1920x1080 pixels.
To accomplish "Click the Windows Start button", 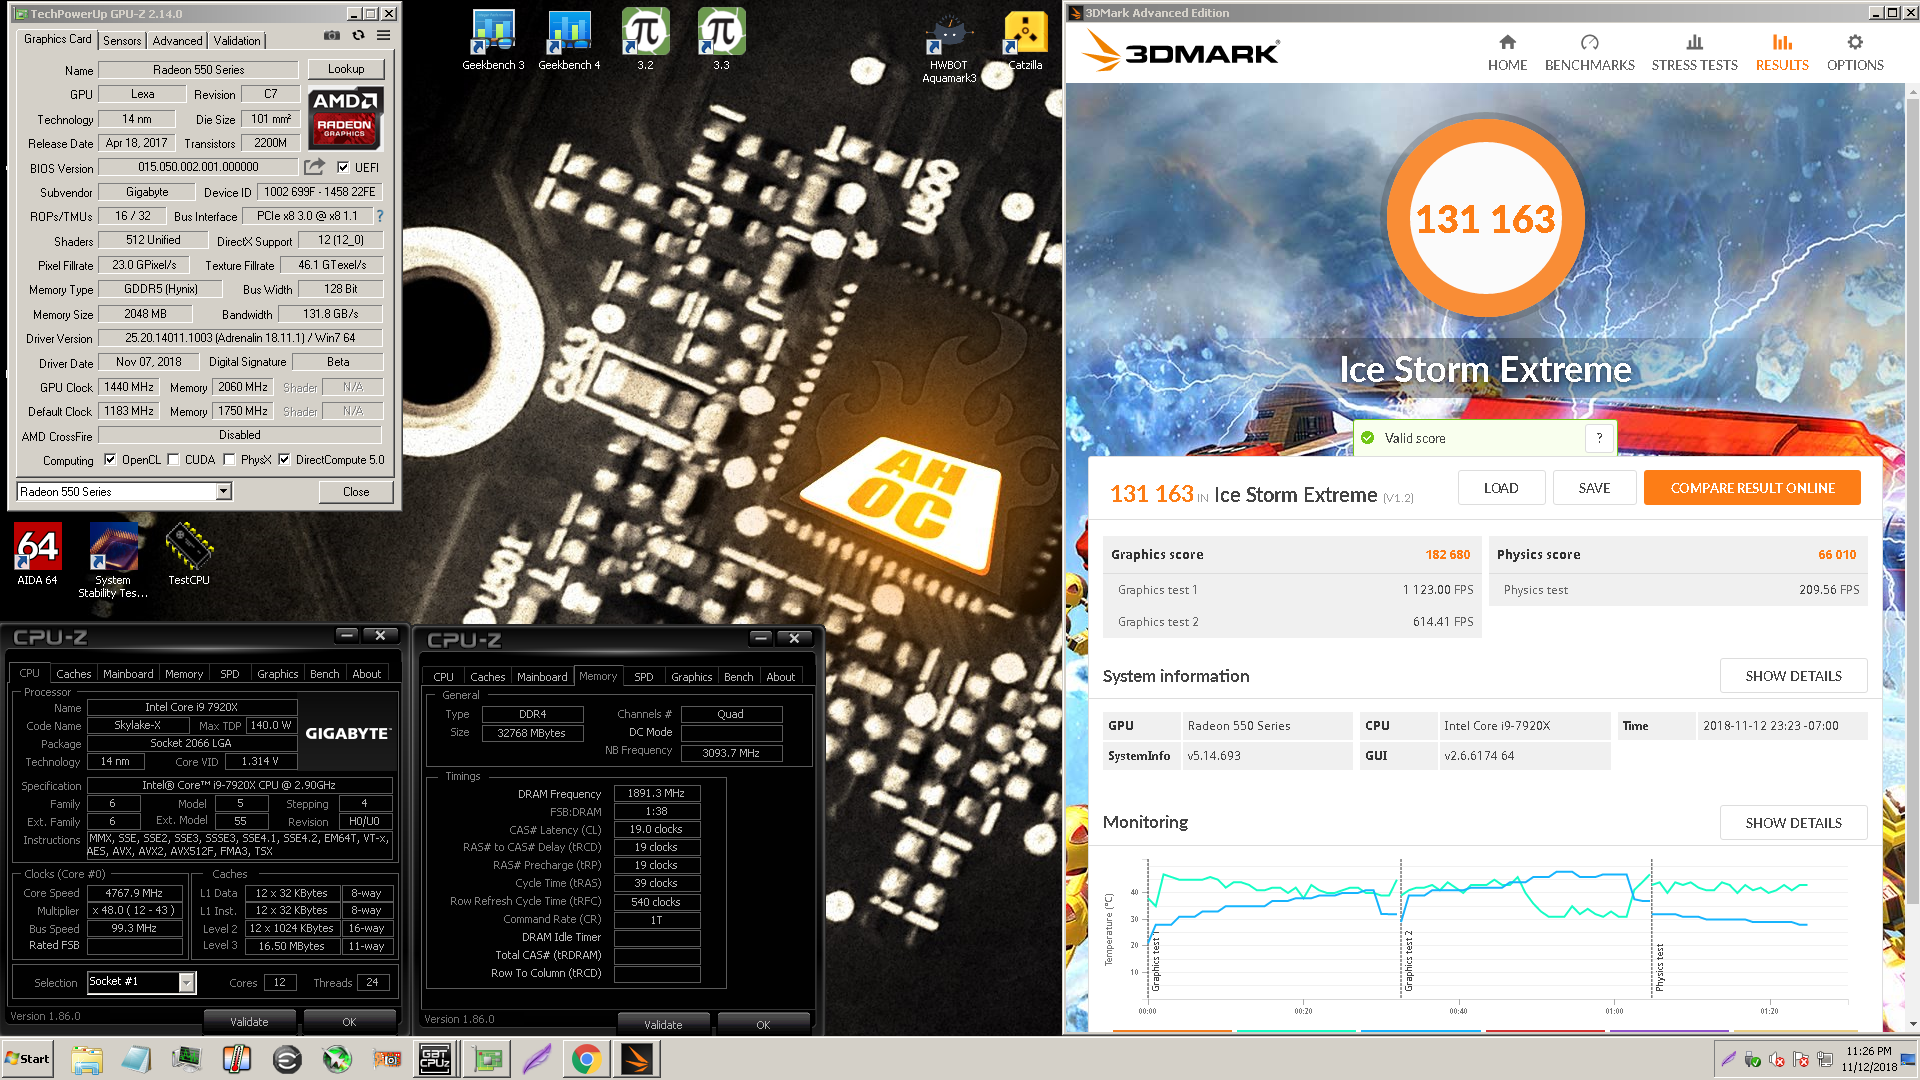I will (x=27, y=1059).
